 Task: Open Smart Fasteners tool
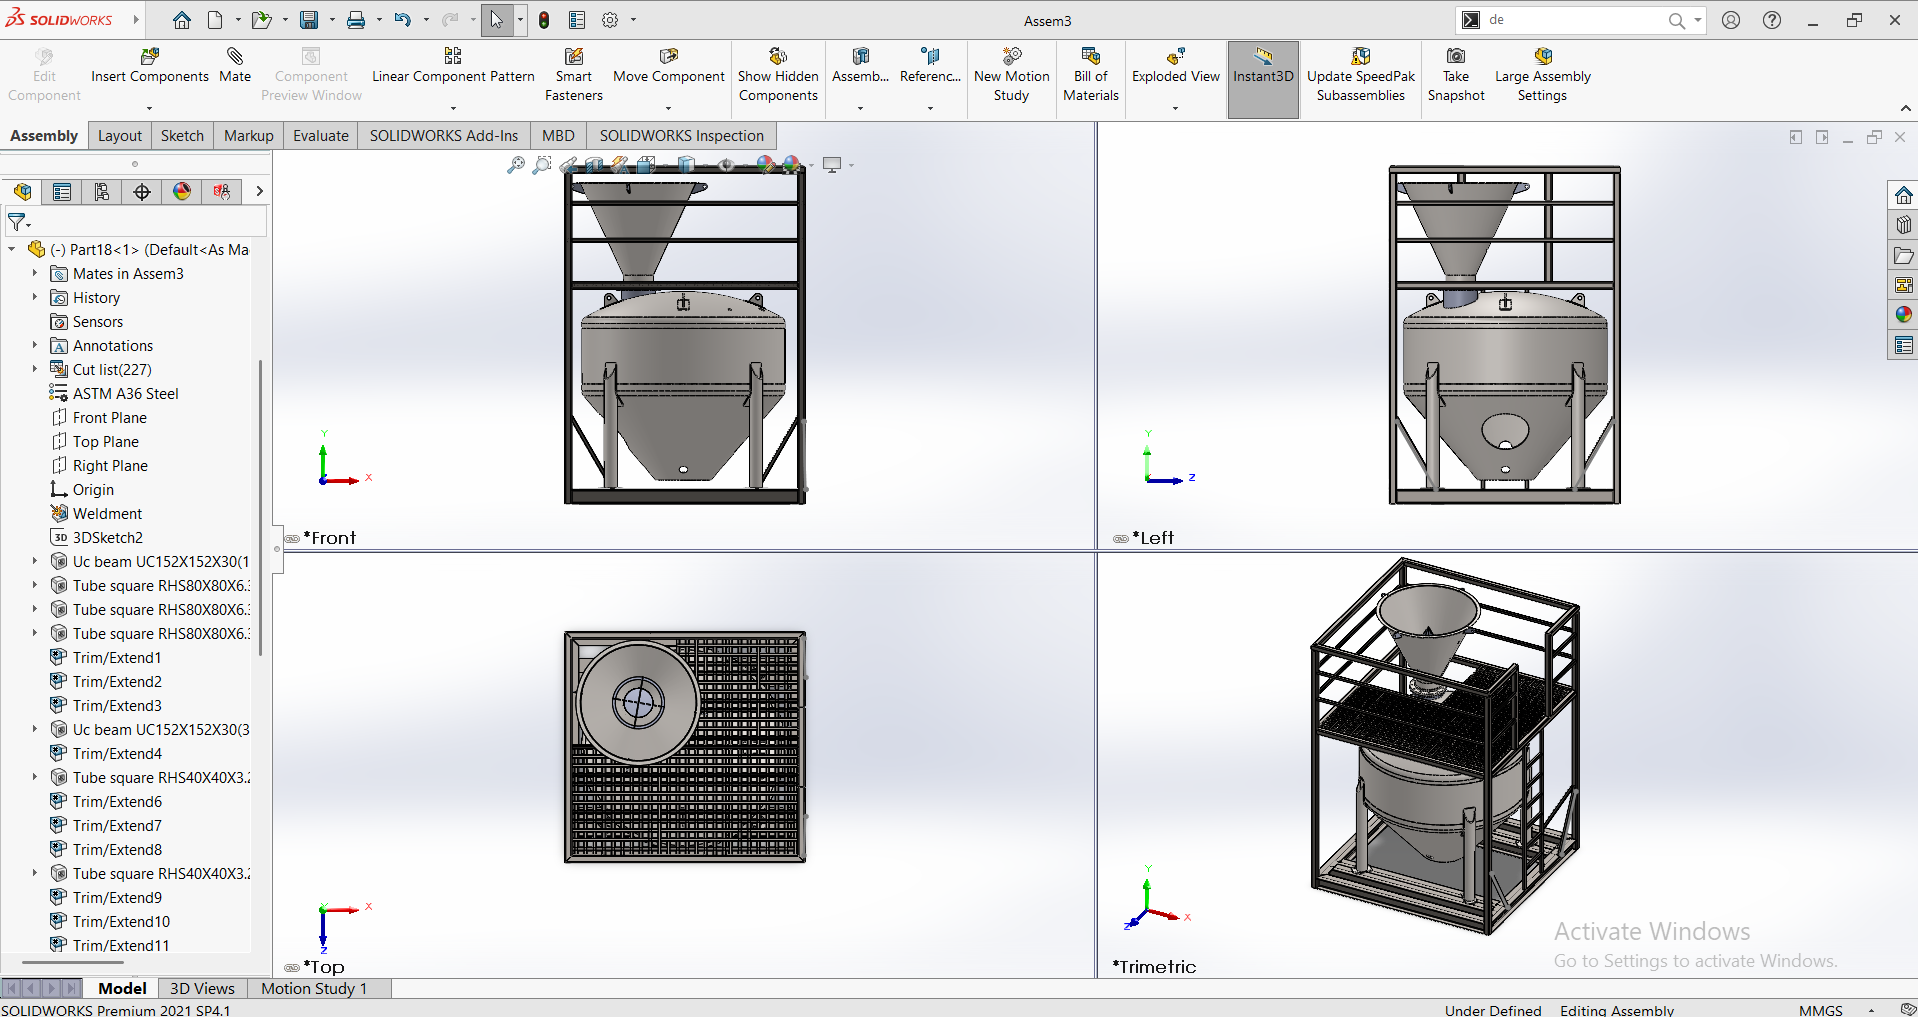(x=573, y=57)
